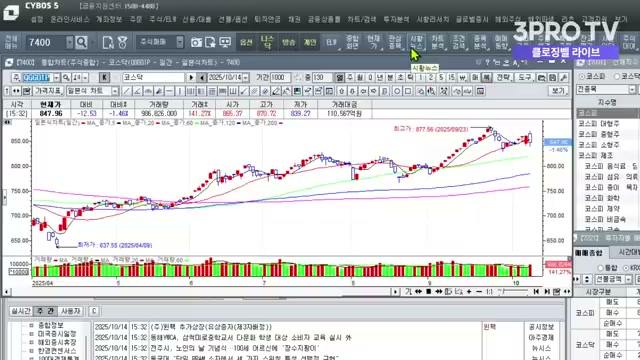This screenshot has width=640, height=360.
Task: Click the K button in chart toolbar
Action: (104, 77)
